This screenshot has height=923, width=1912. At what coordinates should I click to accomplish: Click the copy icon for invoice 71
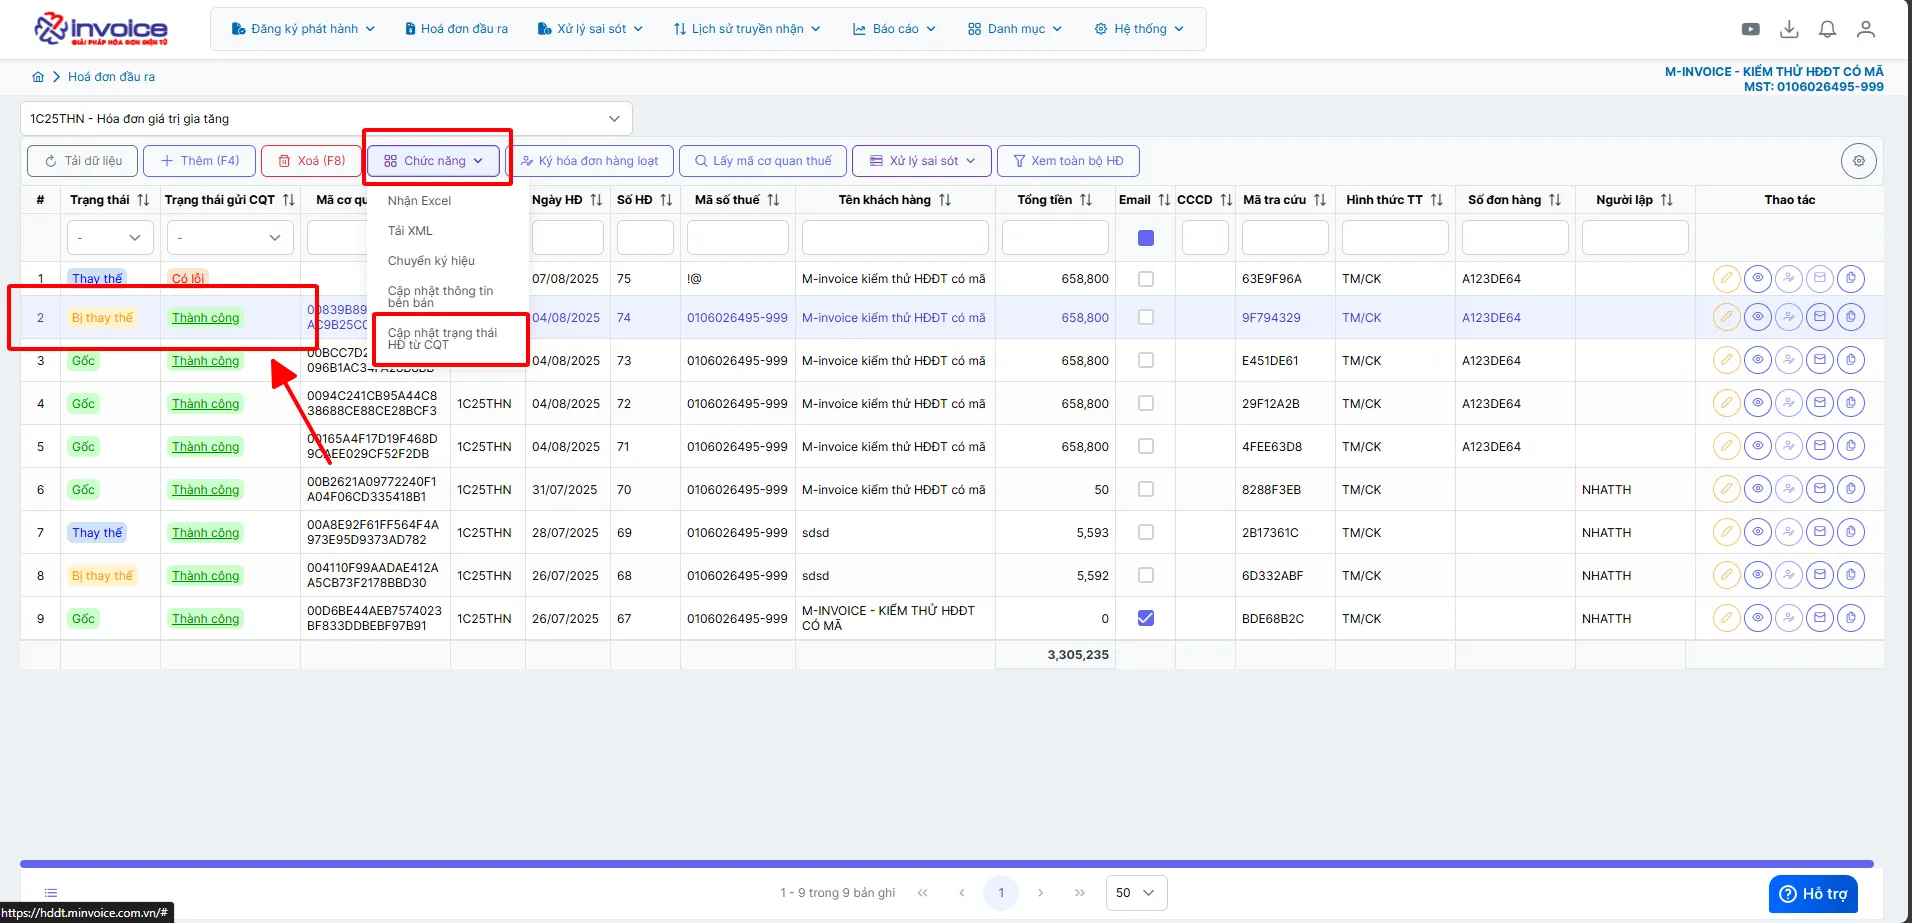tap(1851, 446)
